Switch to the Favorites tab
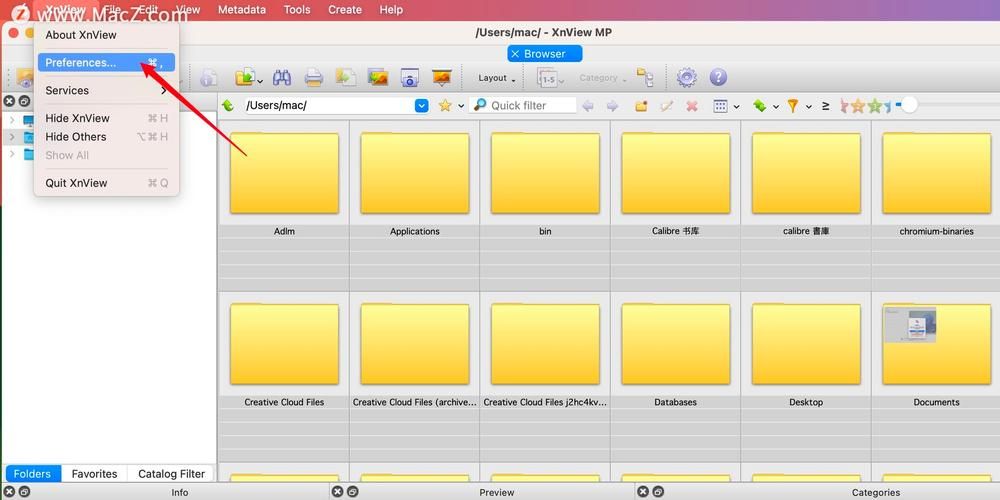 point(94,474)
